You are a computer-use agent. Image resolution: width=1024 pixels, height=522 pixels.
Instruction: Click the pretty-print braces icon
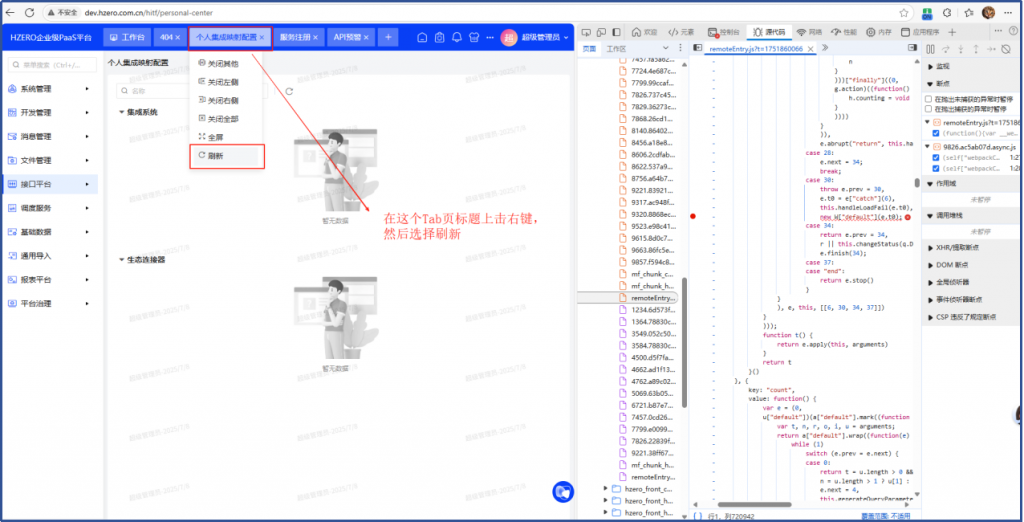click(x=699, y=517)
